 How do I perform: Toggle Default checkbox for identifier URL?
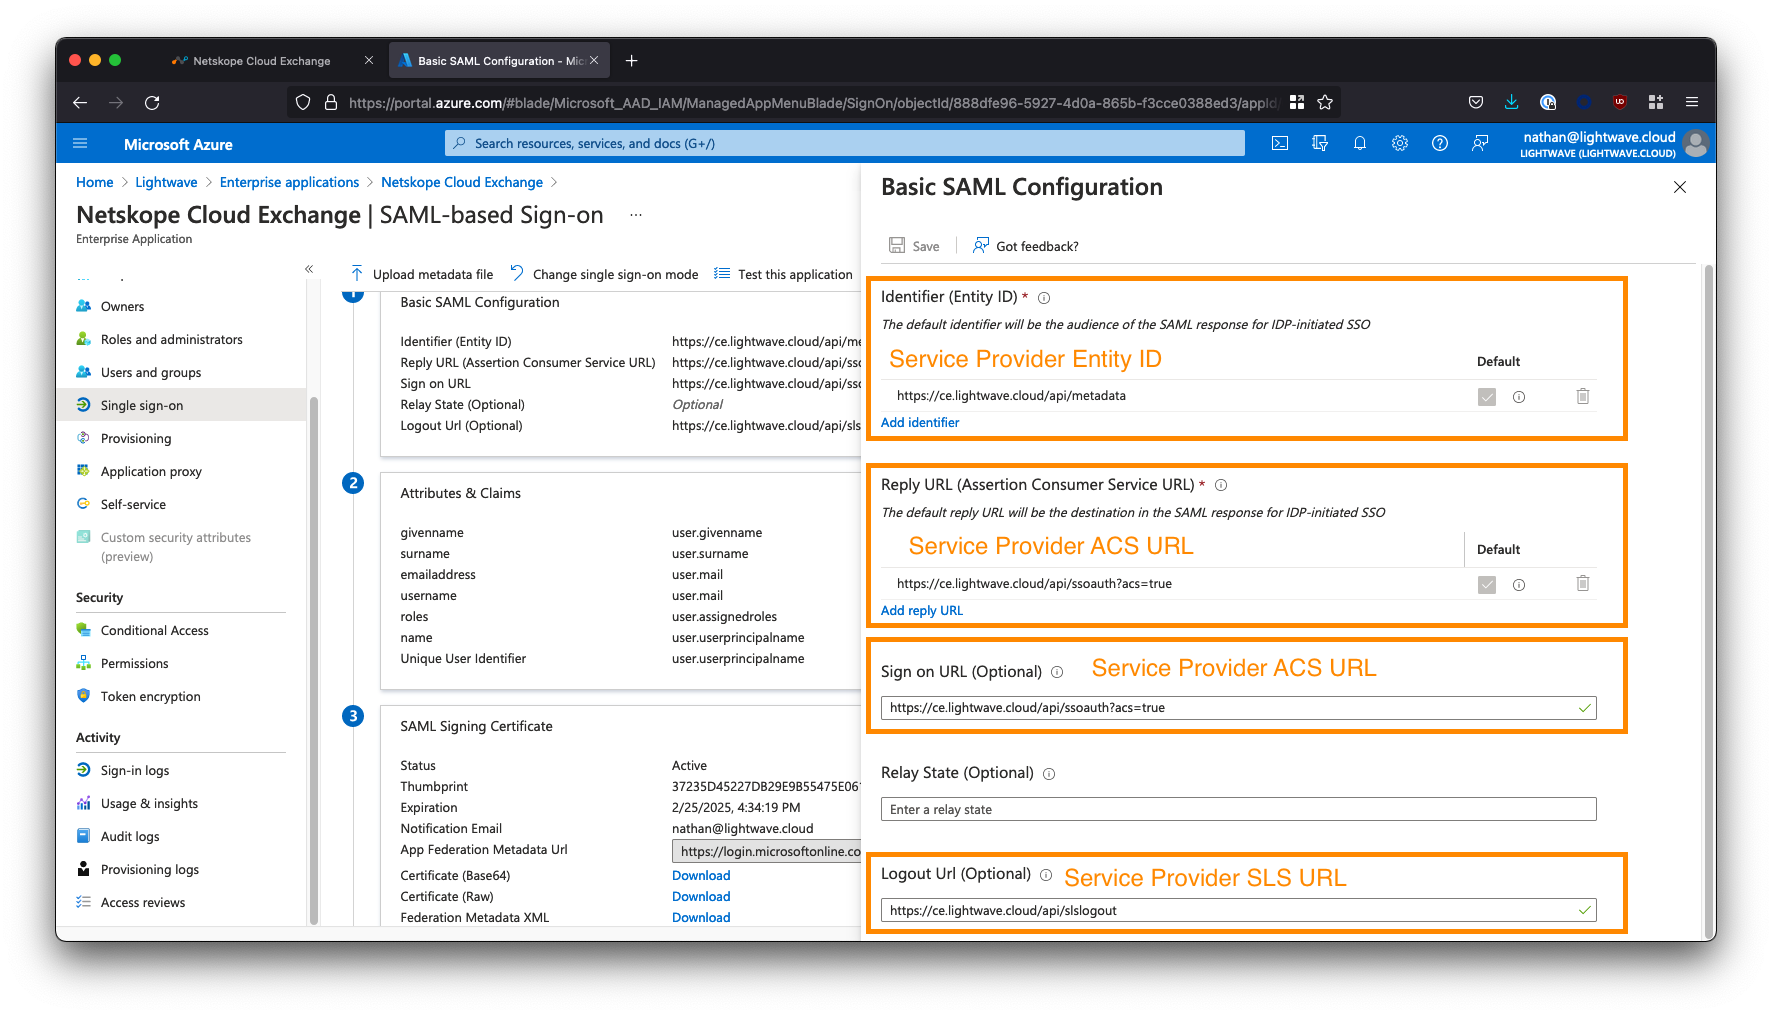coord(1487,397)
